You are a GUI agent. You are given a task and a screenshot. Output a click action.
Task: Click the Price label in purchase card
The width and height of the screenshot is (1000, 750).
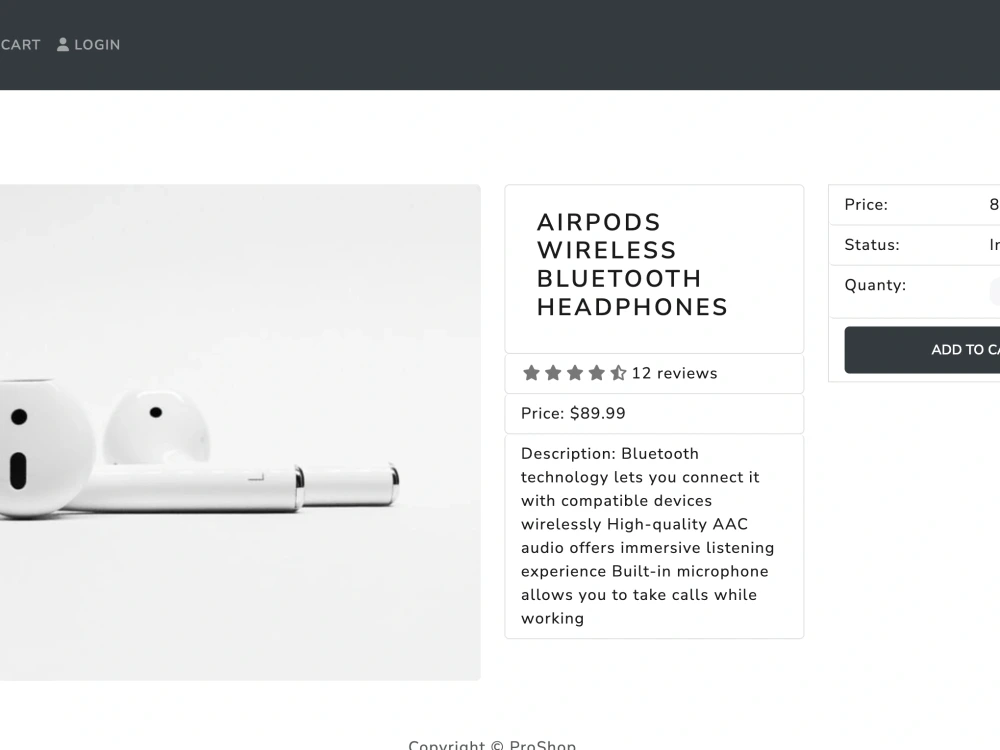point(866,205)
